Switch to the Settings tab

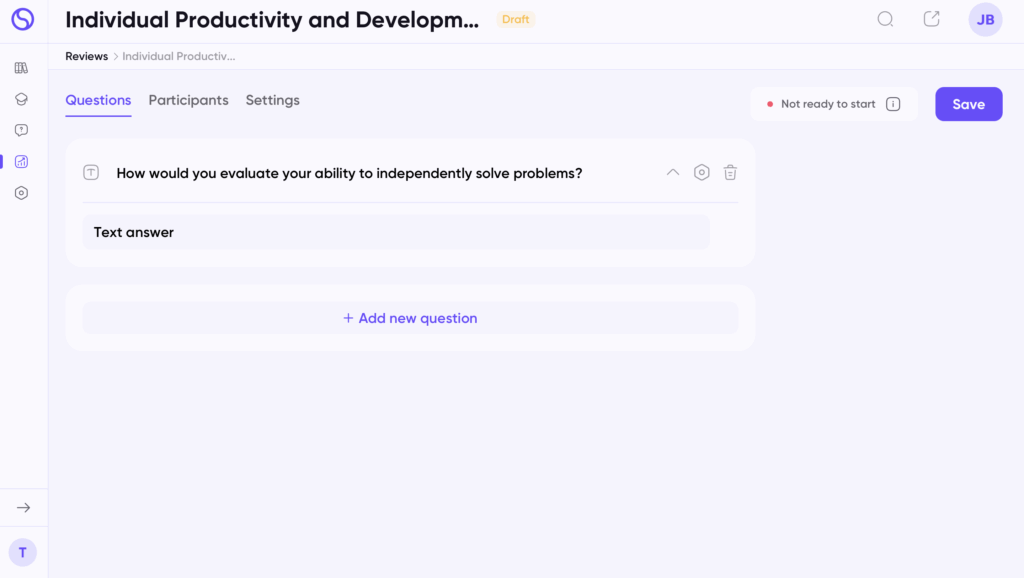coord(272,100)
